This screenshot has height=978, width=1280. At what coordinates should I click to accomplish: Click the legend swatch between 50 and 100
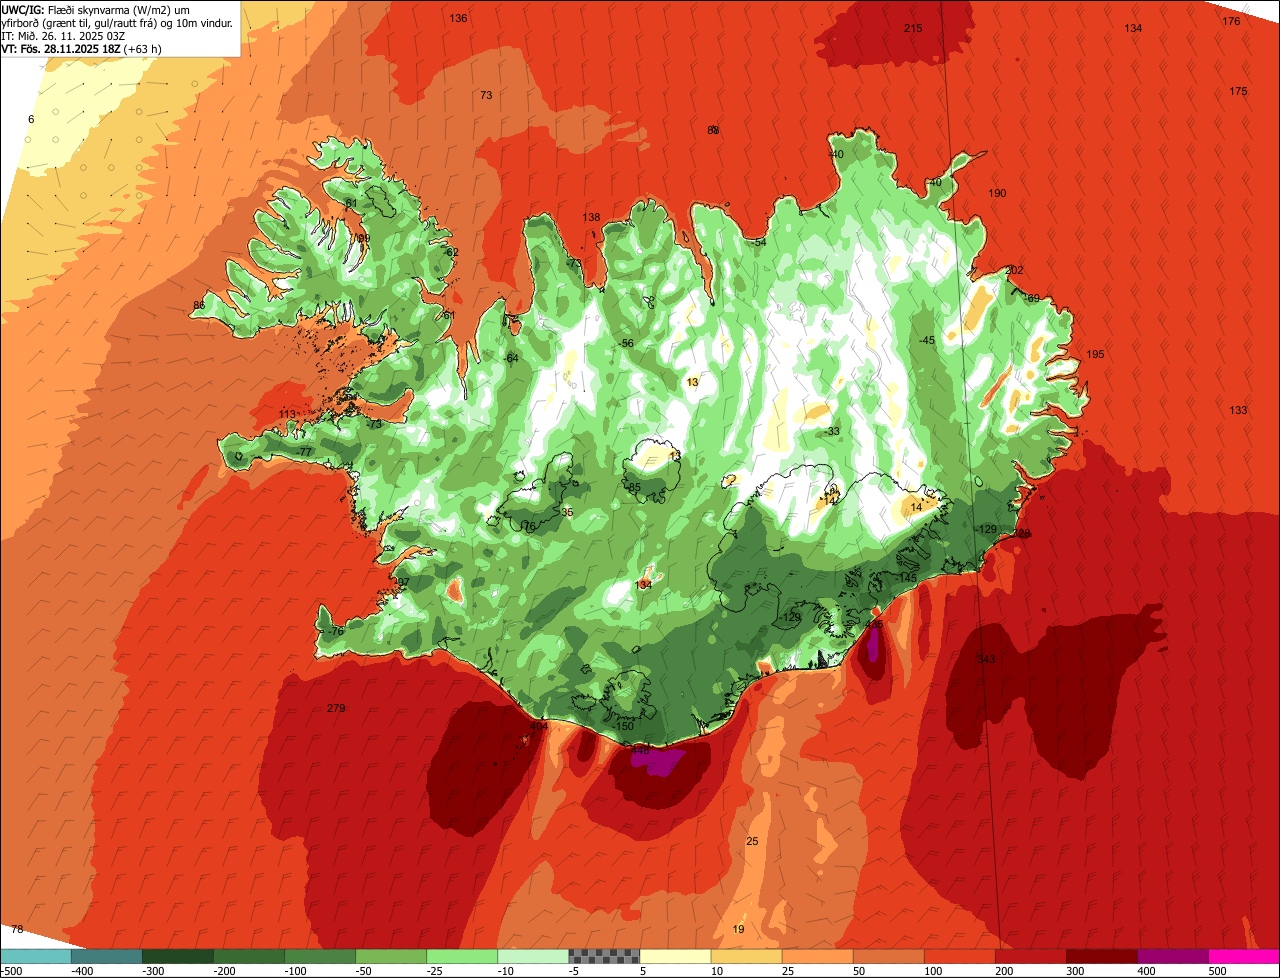tap(888, 956)
